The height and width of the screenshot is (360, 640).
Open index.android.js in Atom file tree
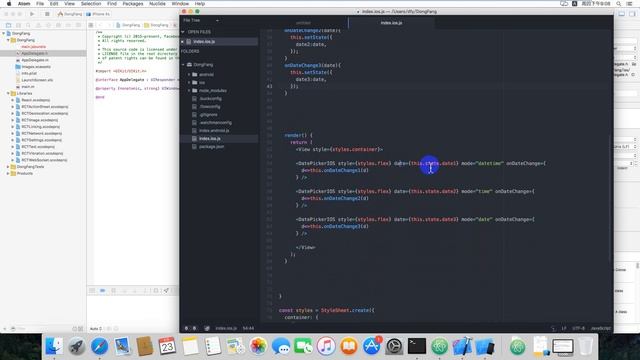point(214,131)
